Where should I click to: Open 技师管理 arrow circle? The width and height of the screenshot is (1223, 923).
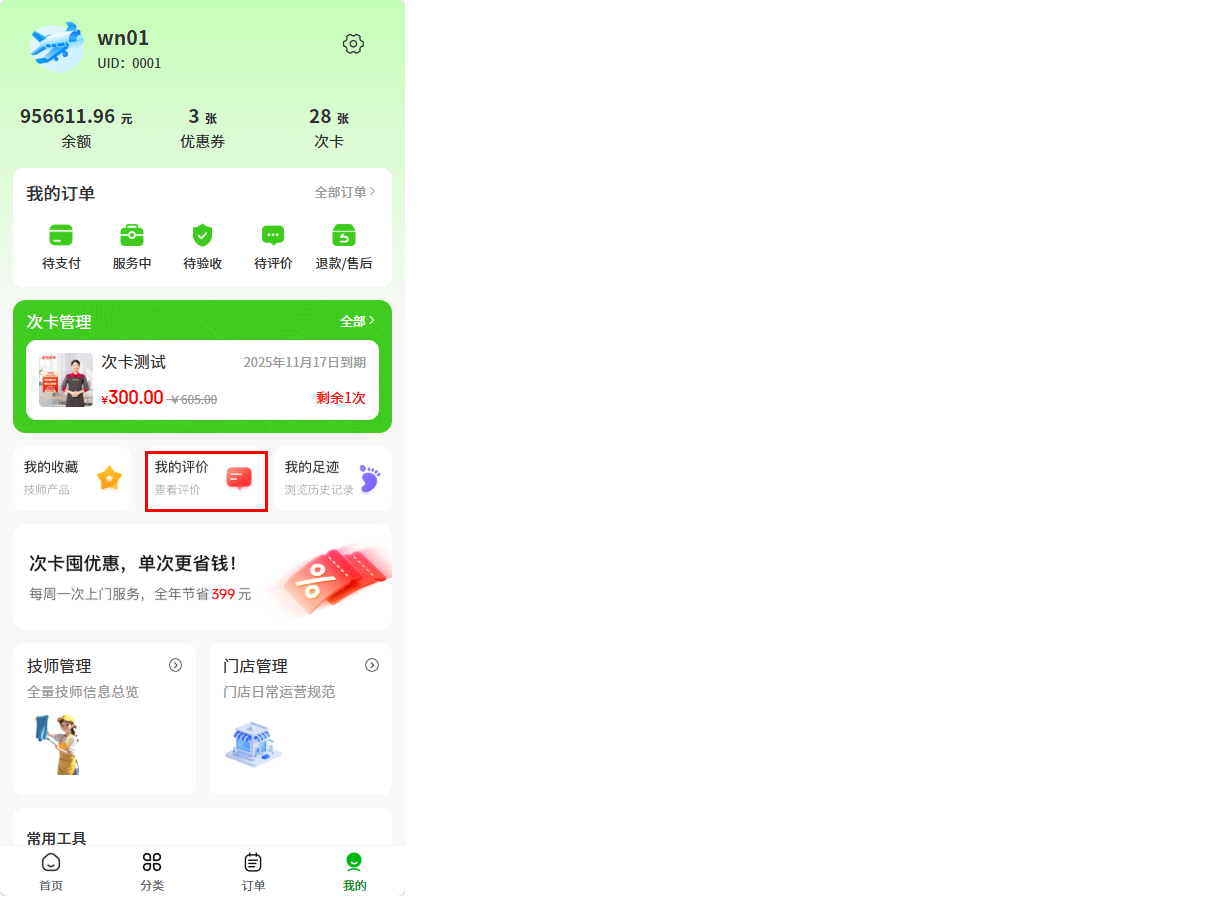[x=175, y=665]
